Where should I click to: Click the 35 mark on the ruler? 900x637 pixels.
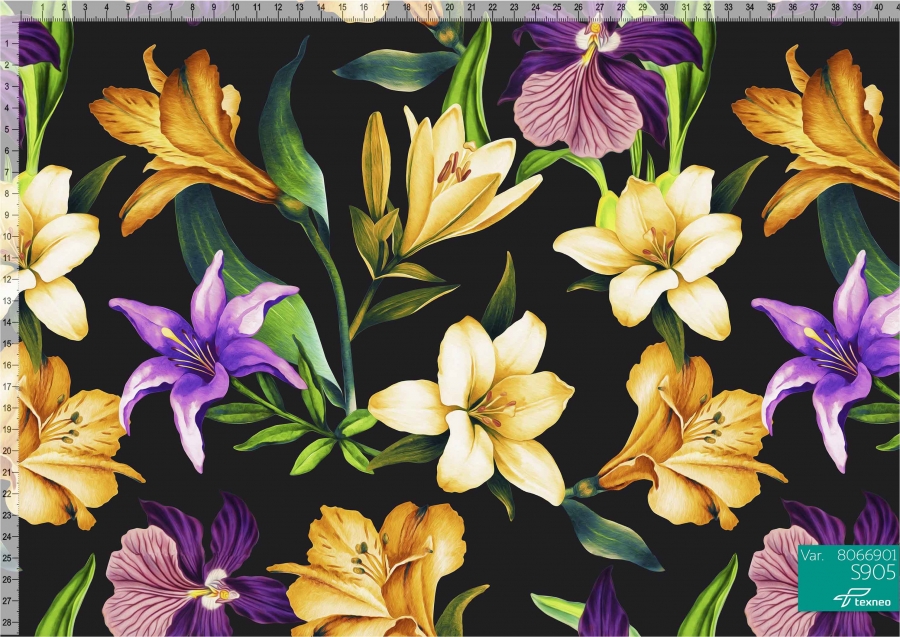pyautogui.click(x=771, y=7)
